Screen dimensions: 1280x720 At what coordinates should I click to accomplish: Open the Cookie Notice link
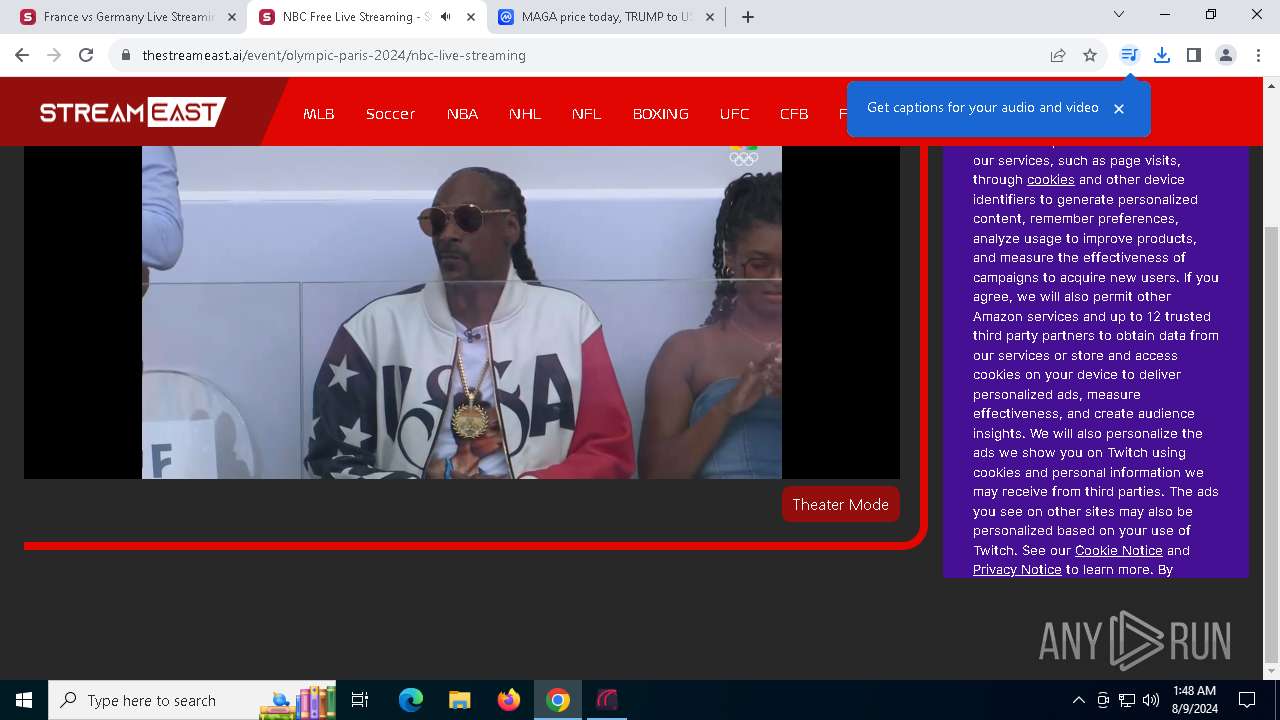1118,551
